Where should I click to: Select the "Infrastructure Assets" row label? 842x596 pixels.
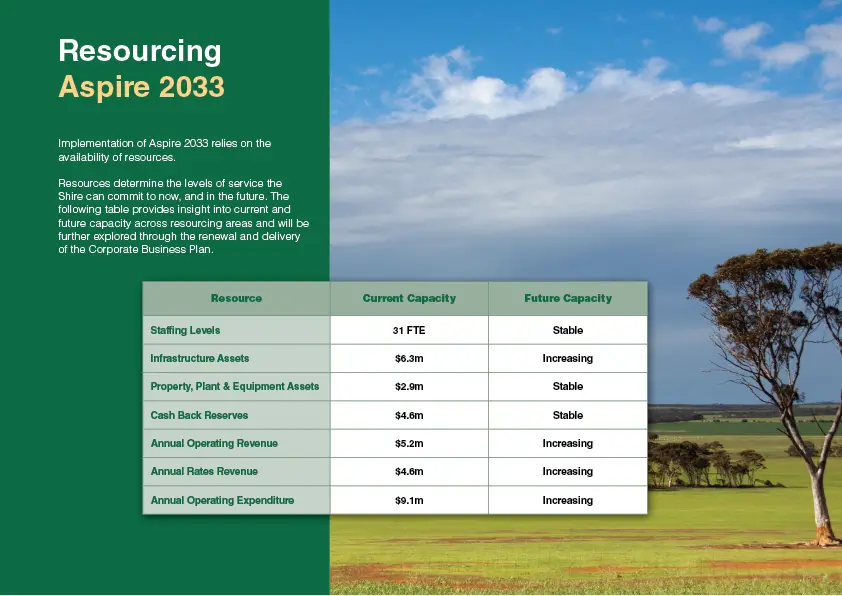point(200,358)
